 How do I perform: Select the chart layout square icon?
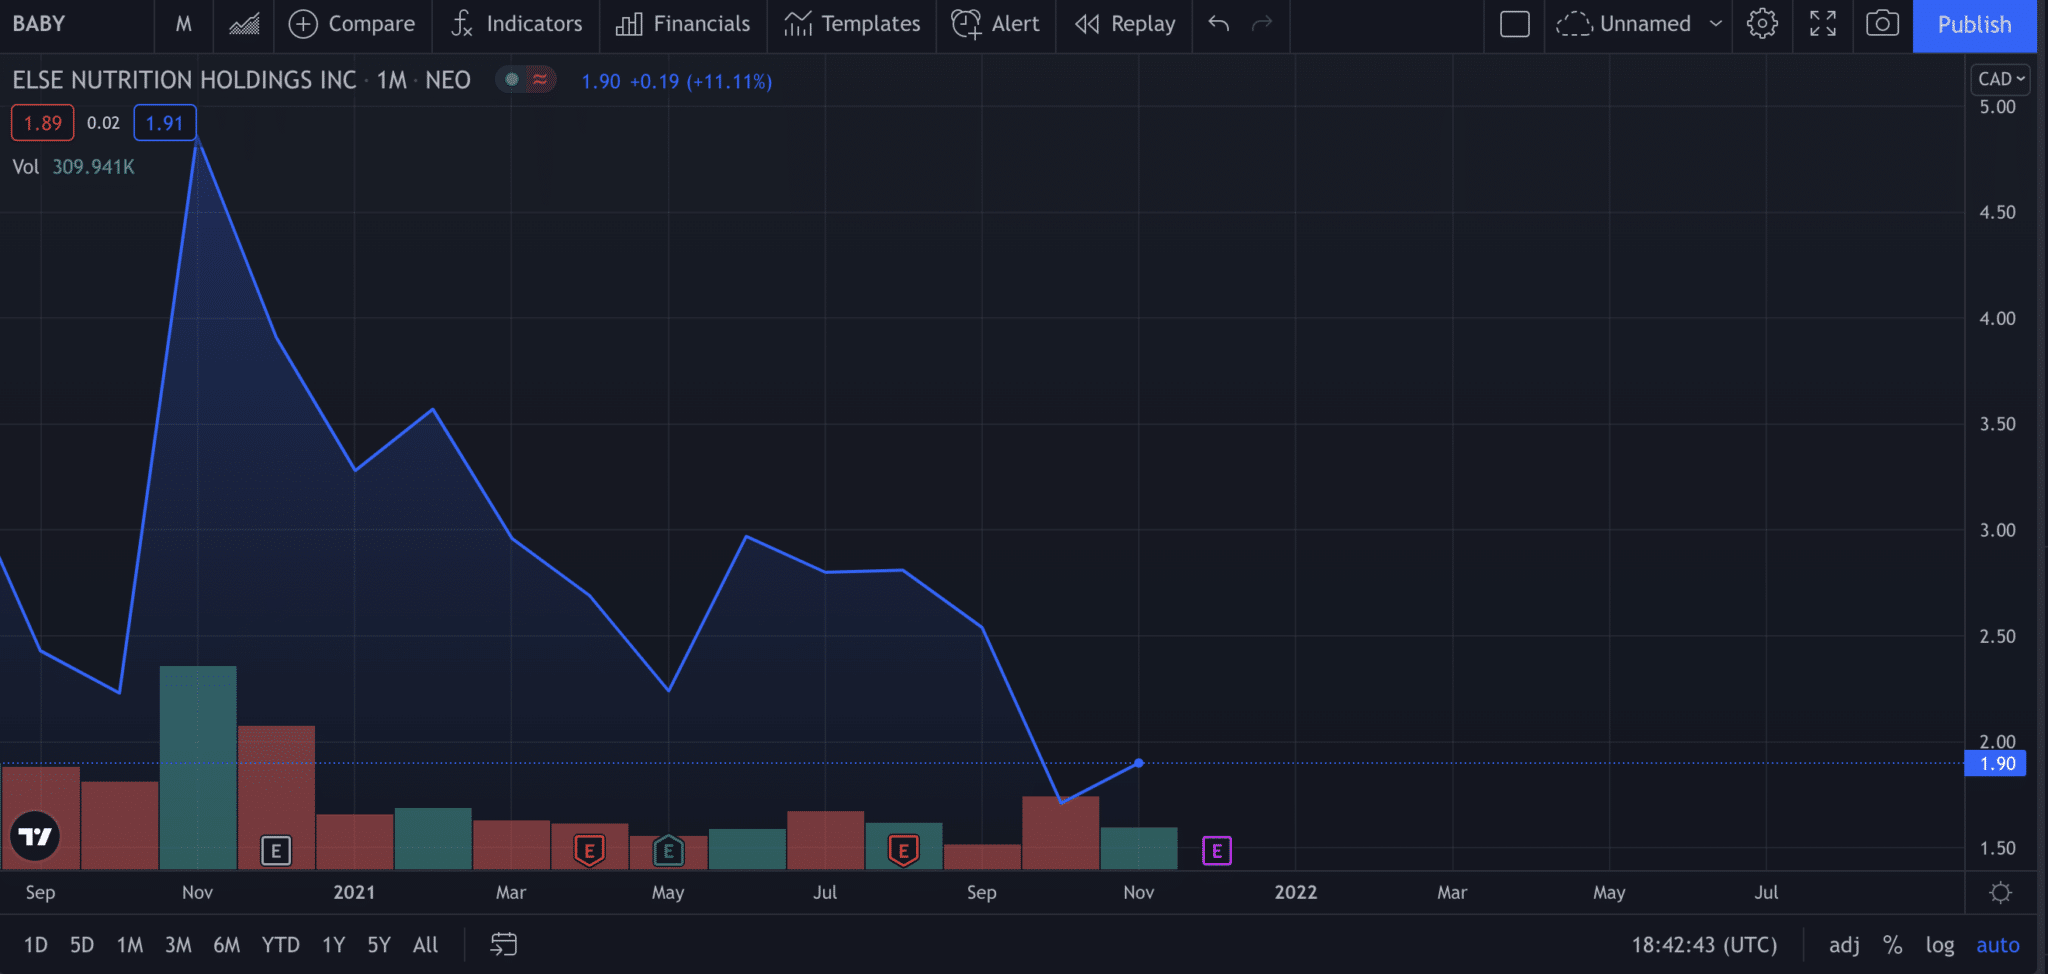[x=1515, y=24]
